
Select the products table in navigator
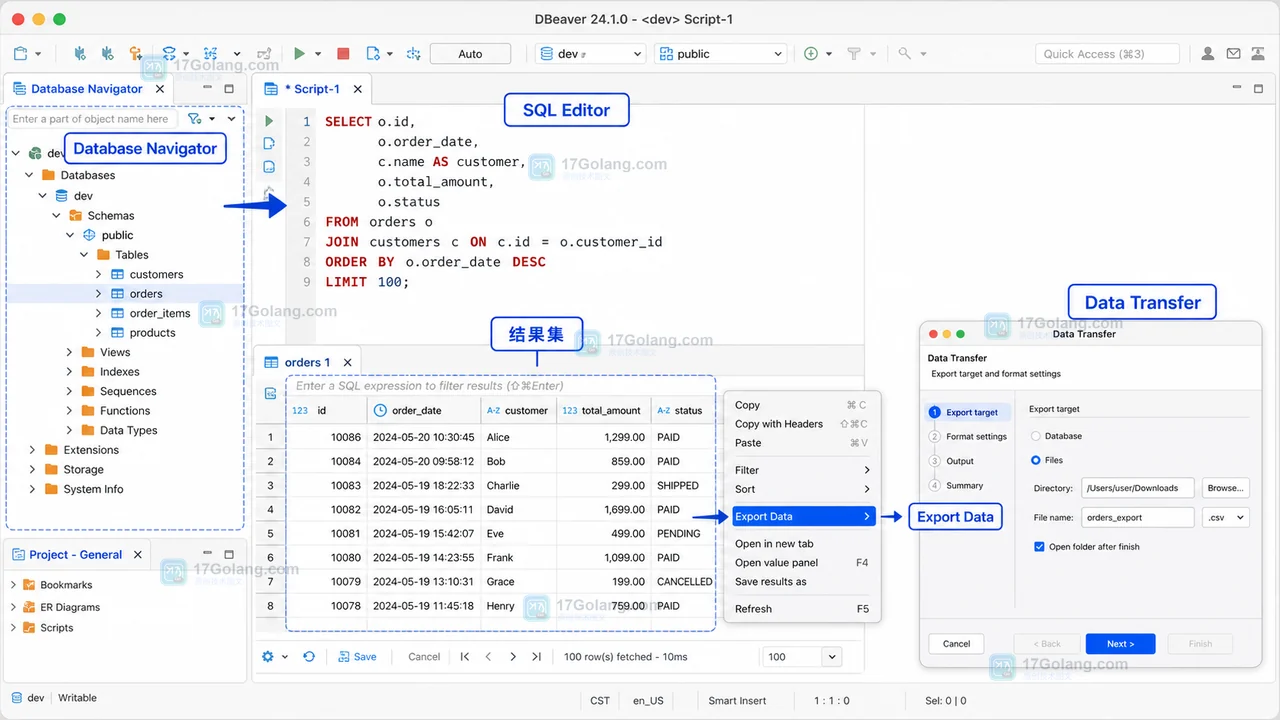coord(152,333)
